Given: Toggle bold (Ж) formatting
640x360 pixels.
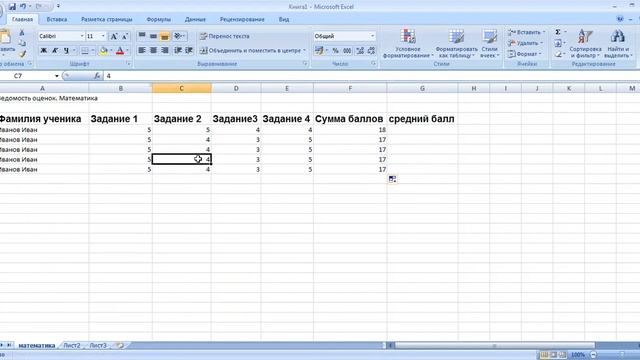Looking at the screenshot, I should point(43,51).
